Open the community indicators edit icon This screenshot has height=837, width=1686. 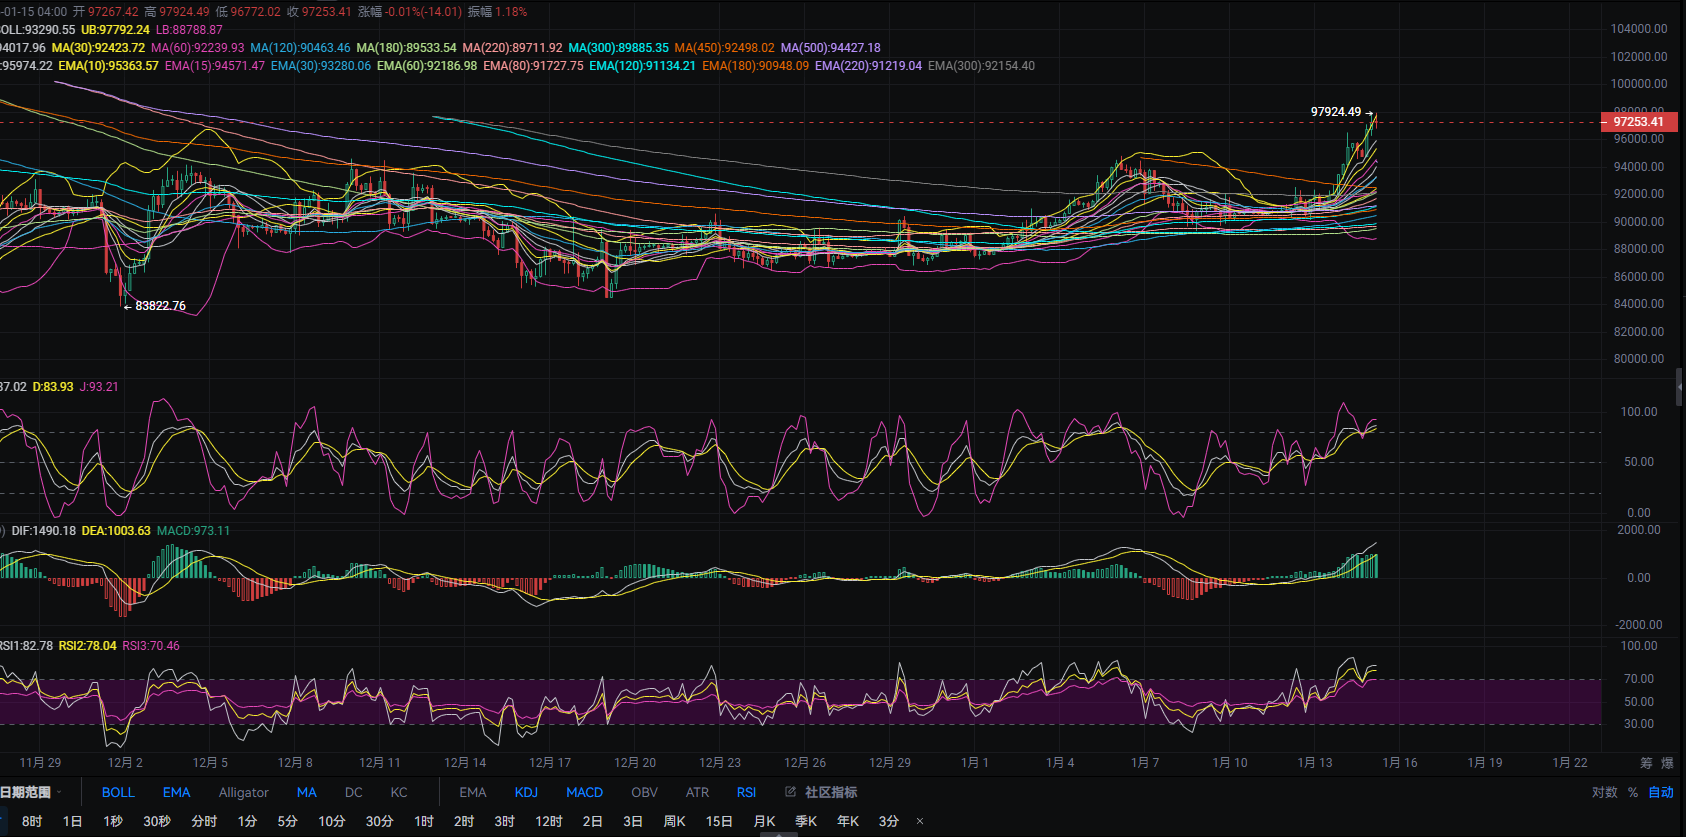point(791,792)
